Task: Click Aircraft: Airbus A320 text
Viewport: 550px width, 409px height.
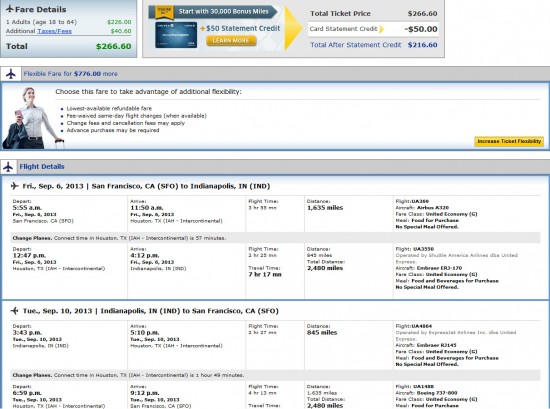Action: tap(422, 208)
